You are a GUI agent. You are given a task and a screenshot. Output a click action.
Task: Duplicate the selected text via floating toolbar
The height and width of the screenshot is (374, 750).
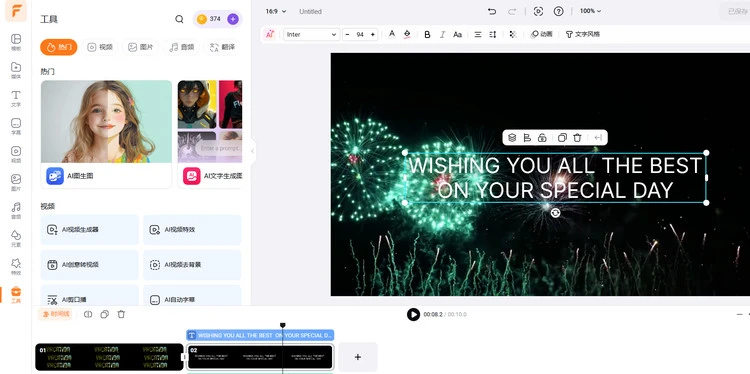coord(562,138)
